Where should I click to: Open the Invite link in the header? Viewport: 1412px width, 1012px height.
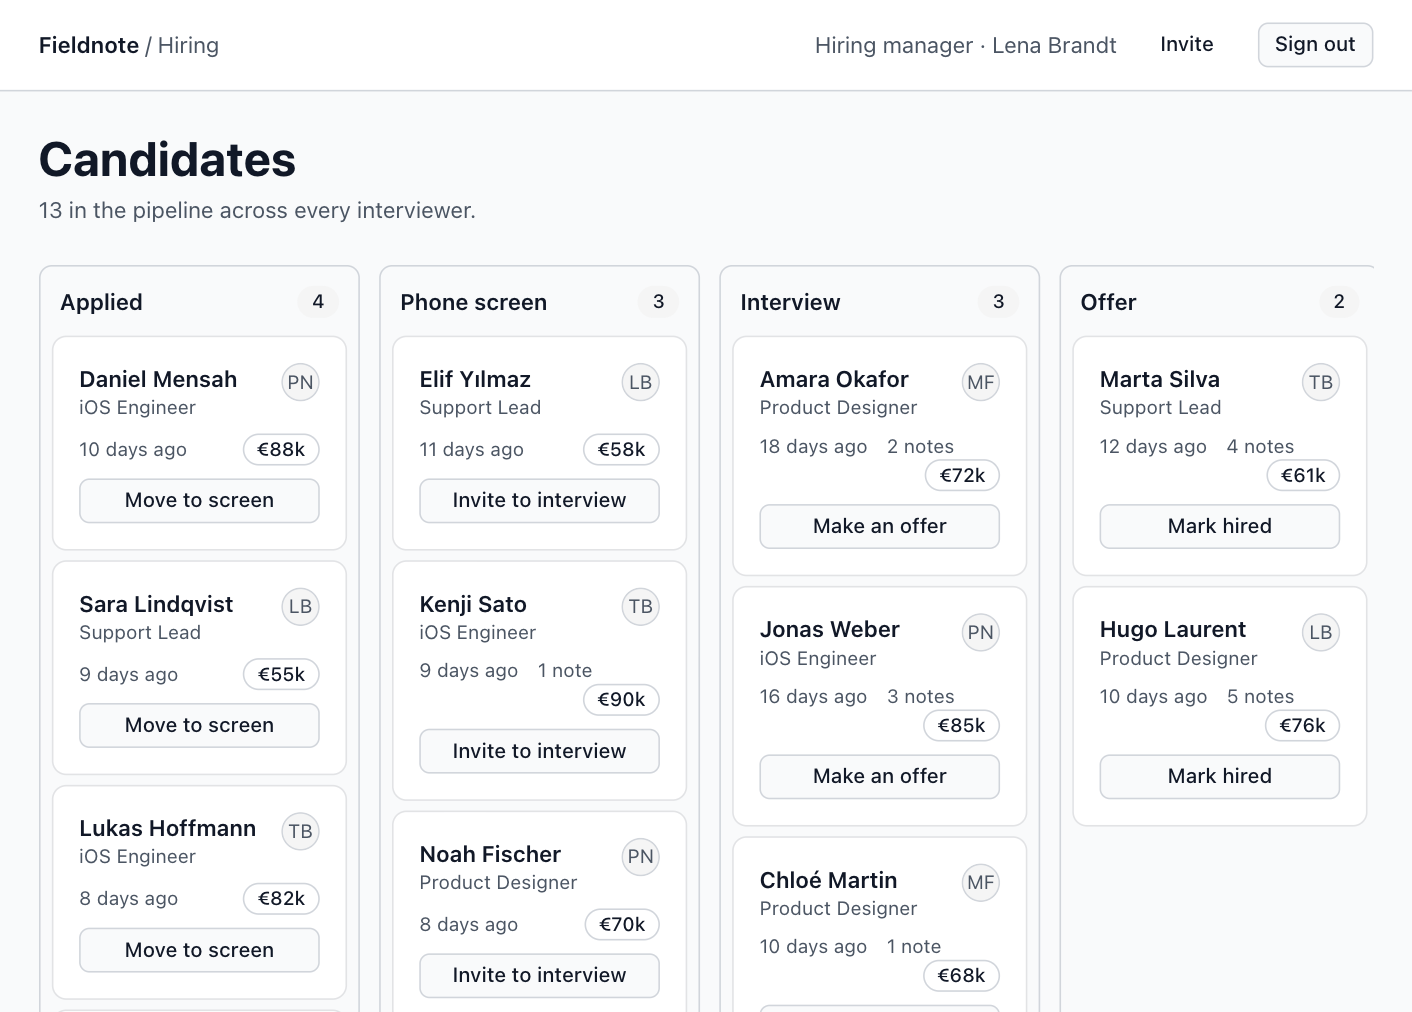coord(1186,45)
